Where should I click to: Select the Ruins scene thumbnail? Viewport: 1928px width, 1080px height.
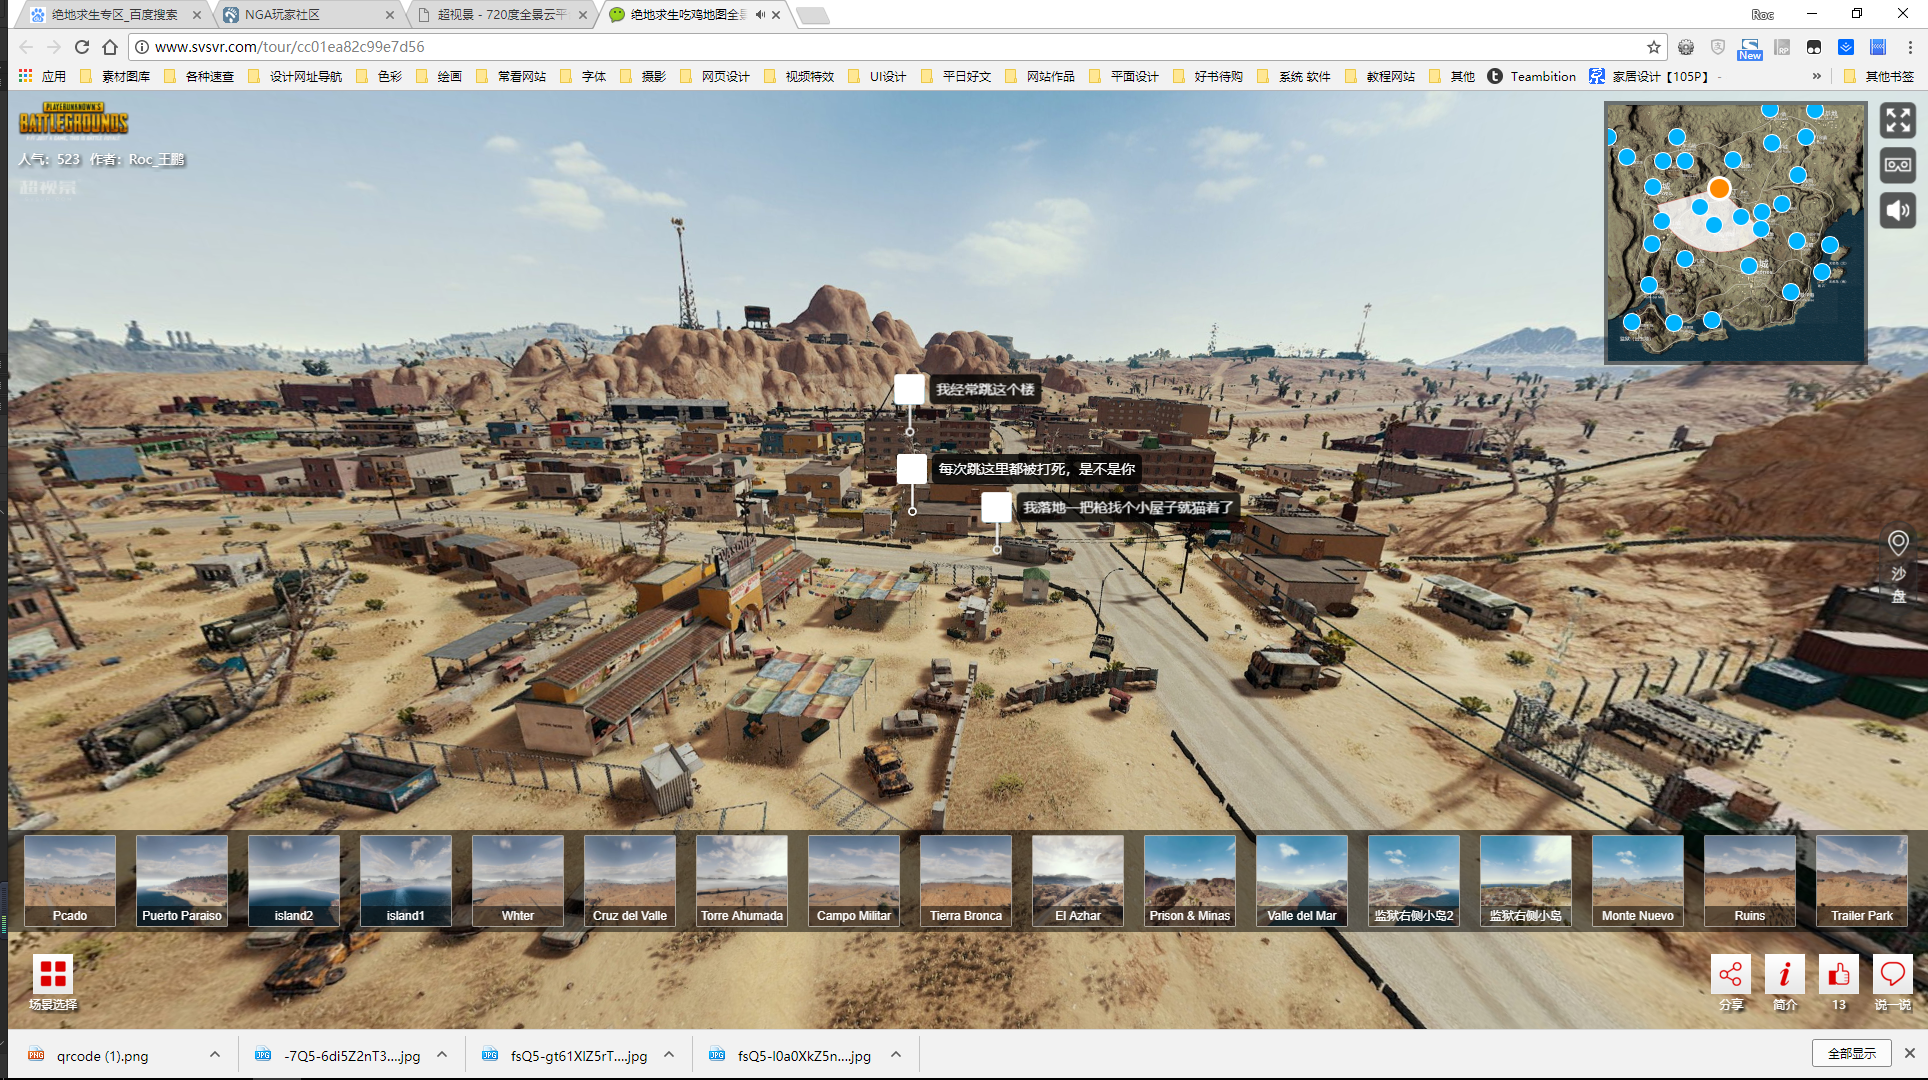[1750, 881]
